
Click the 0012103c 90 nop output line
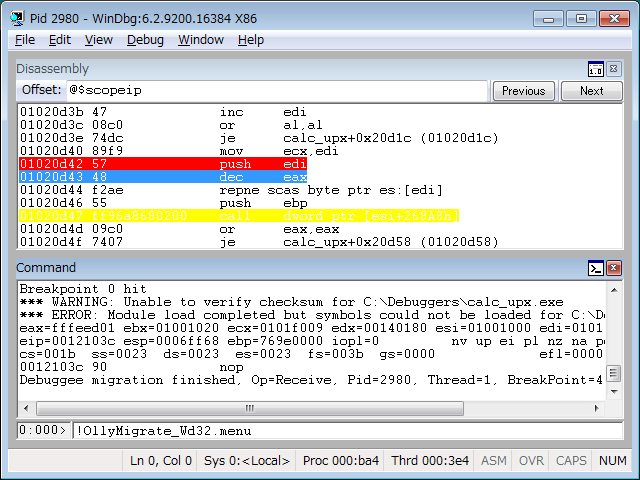(131, 367)
